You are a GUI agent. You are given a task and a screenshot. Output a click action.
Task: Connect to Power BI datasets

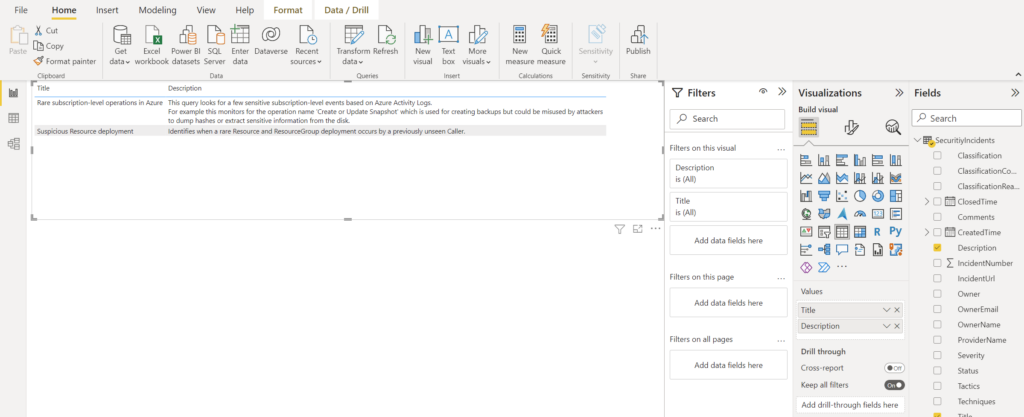click(x=186, y=44)
